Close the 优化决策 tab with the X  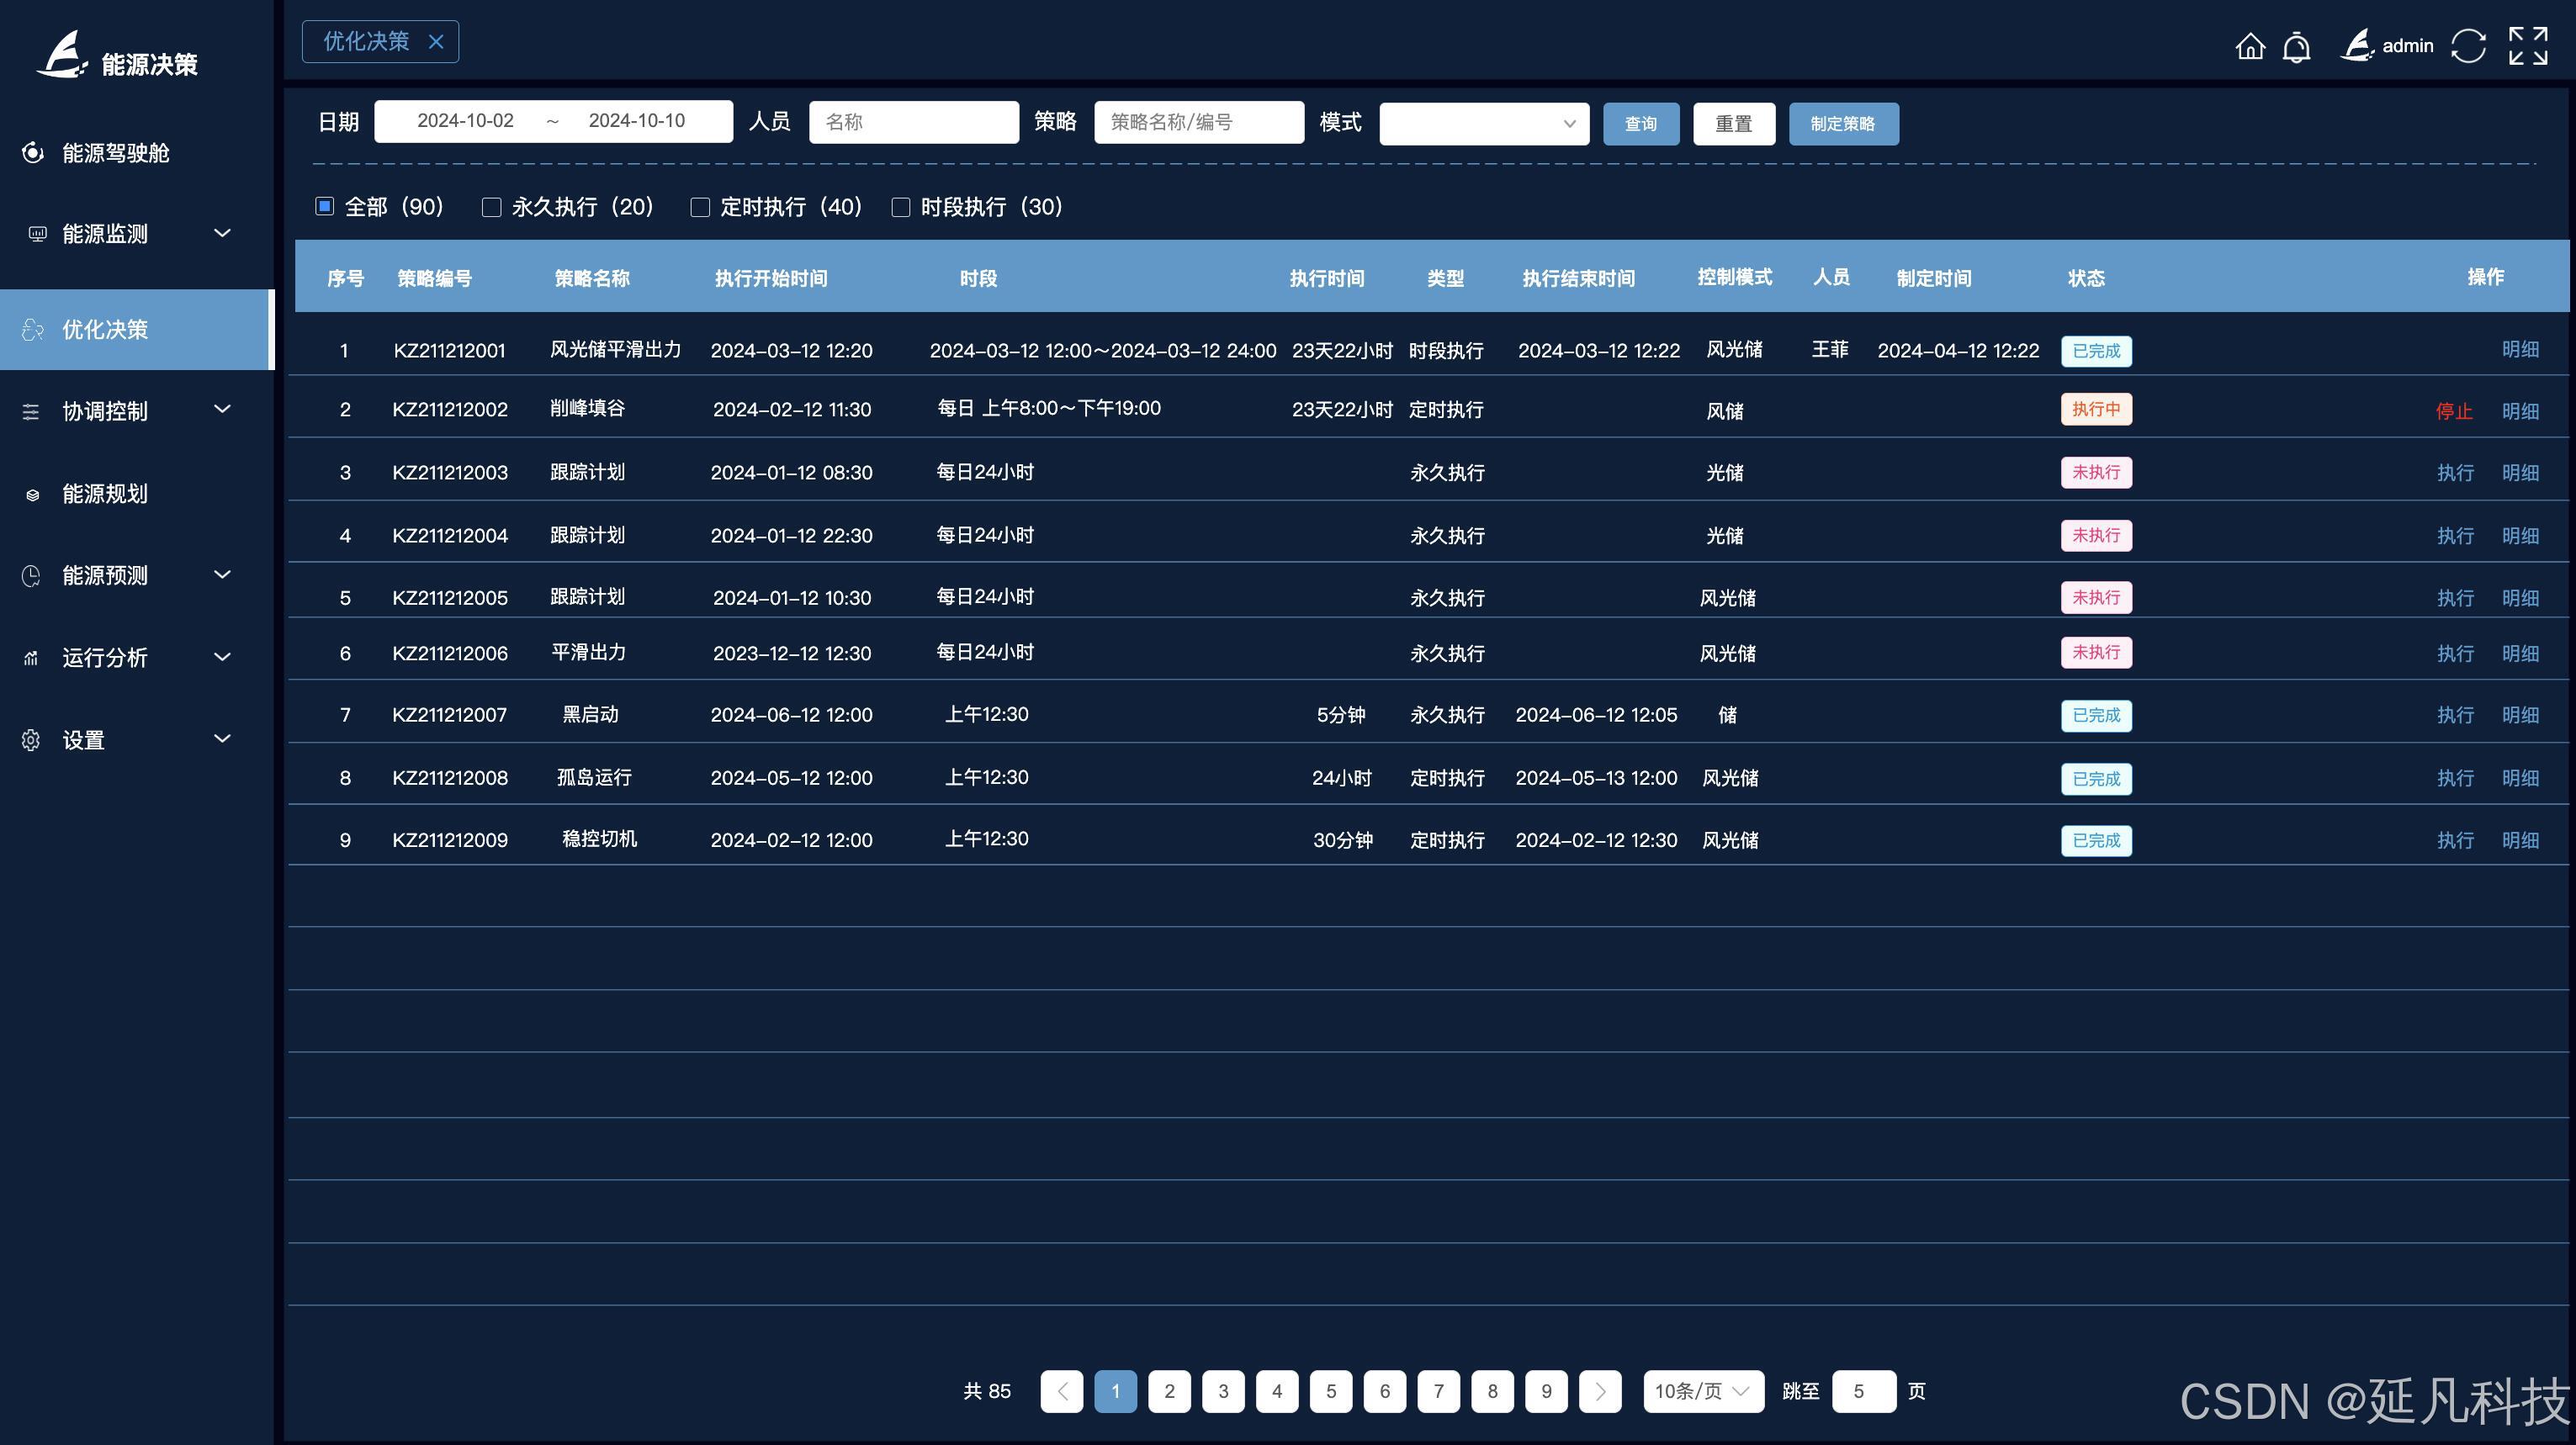coord(436,42)
